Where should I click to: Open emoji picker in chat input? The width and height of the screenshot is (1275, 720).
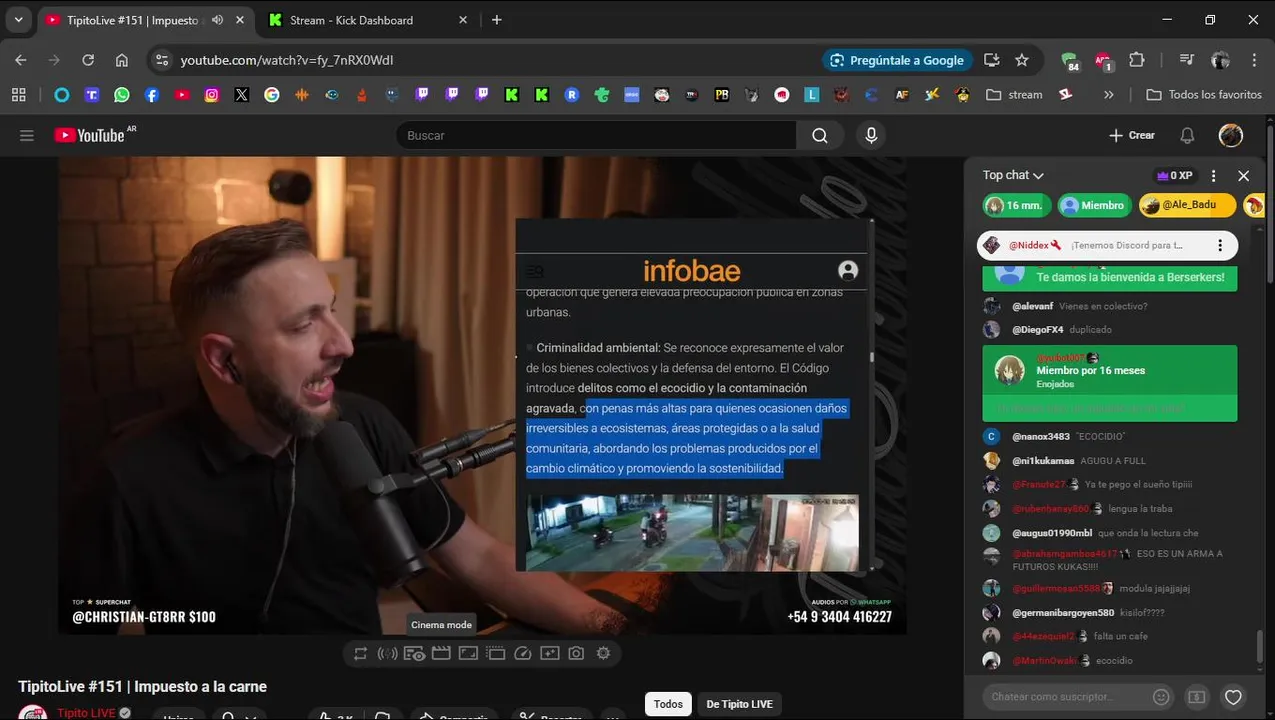(x=1161, y=696)
